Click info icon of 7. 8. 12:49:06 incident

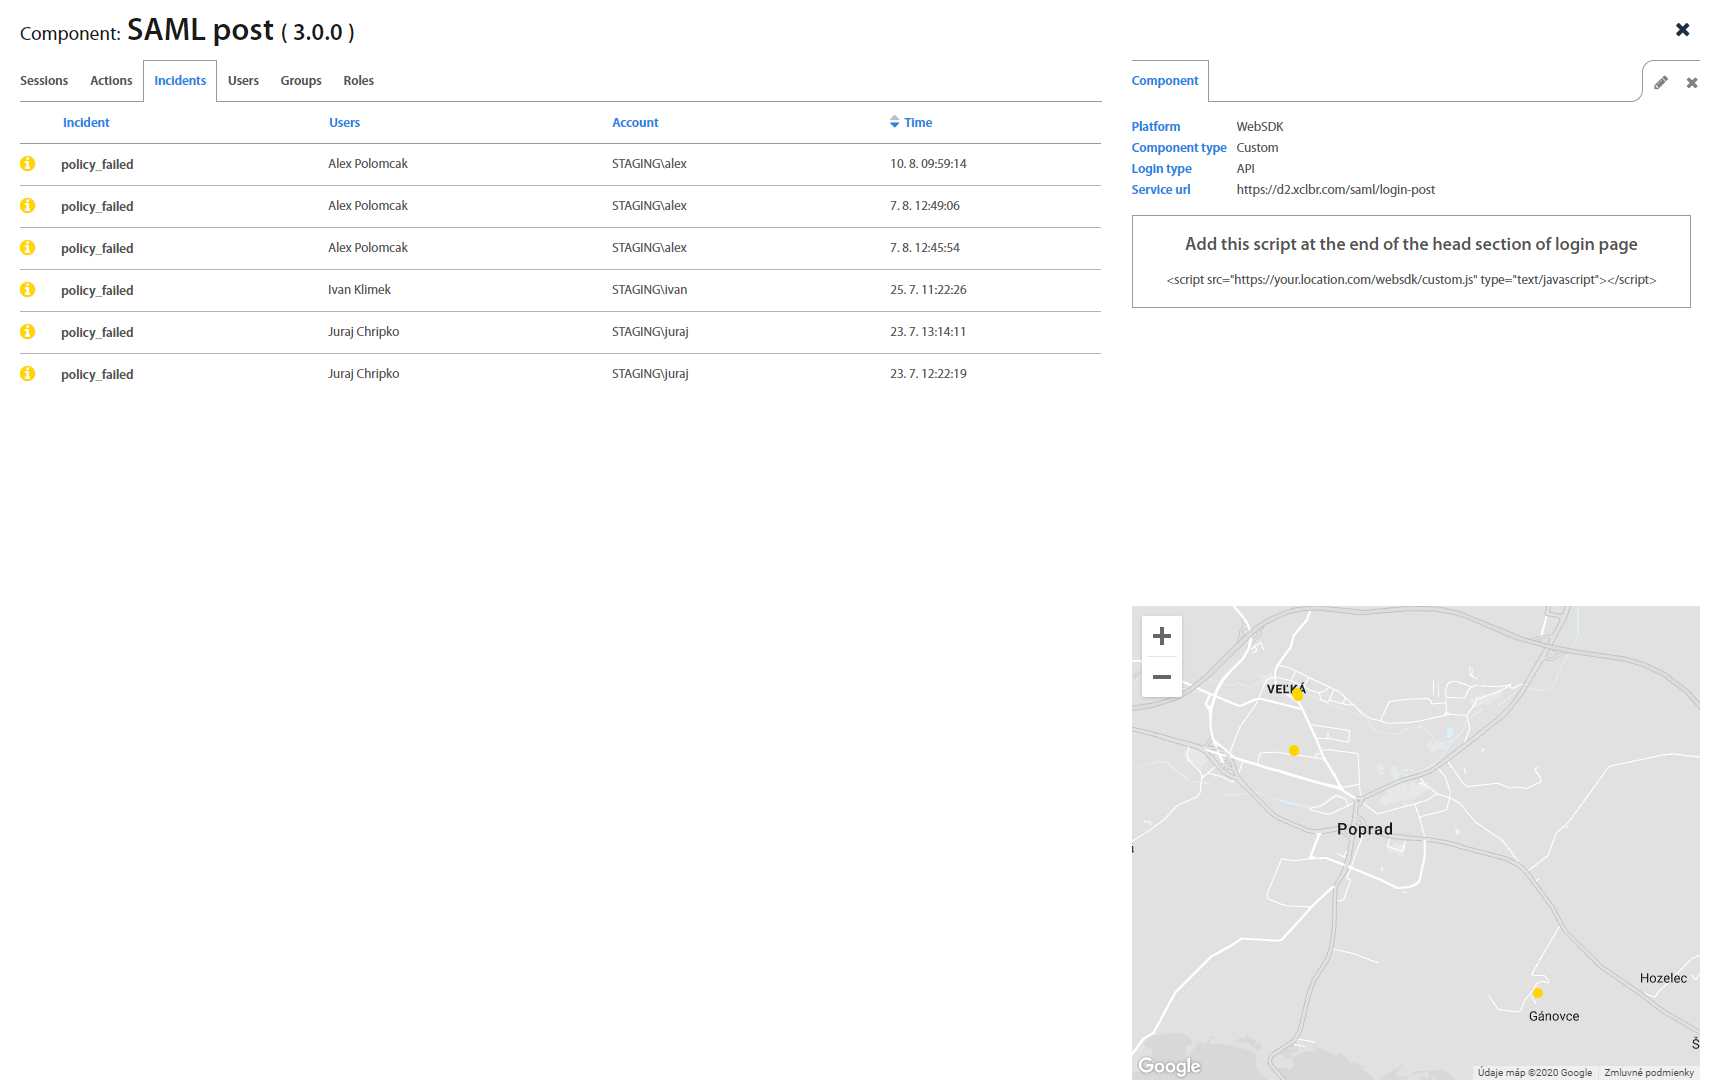click(x=28, y=206)
